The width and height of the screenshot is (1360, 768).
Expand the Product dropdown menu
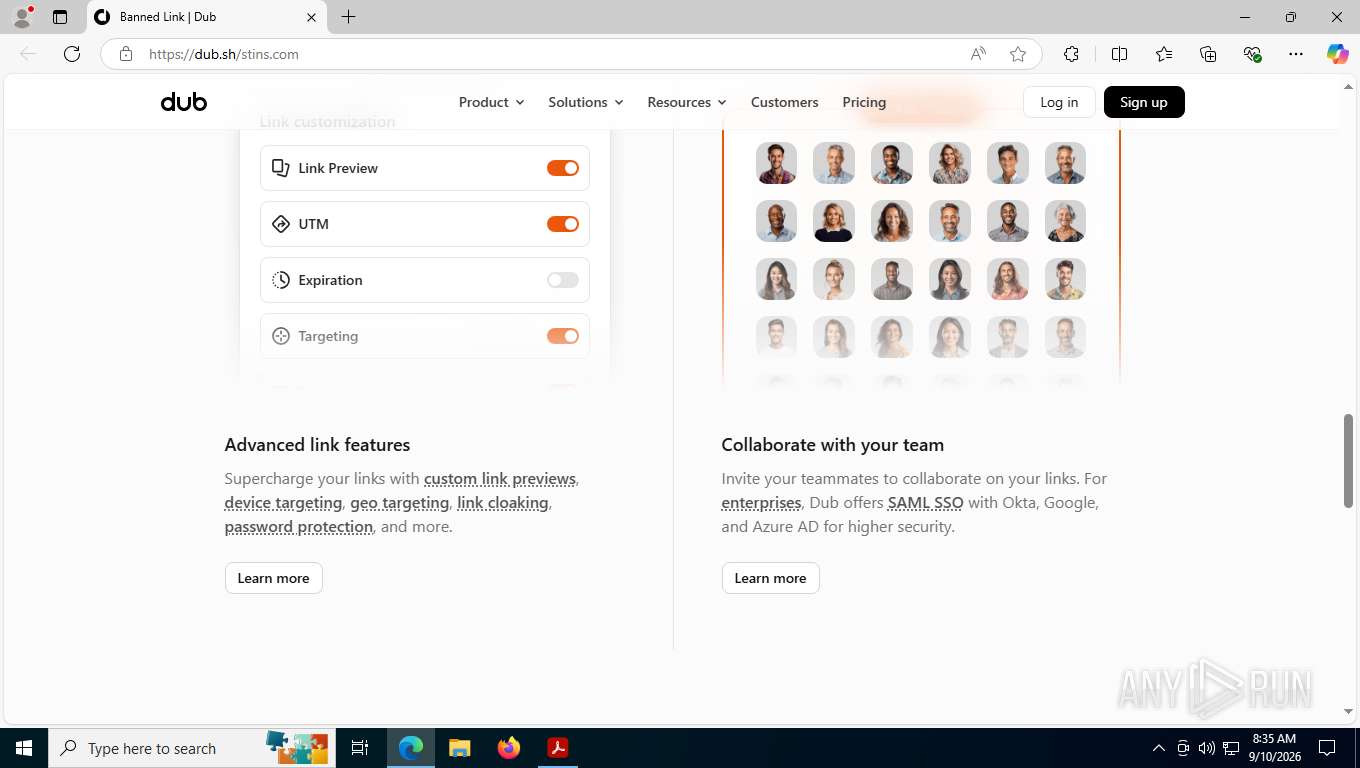pos(491,102)
